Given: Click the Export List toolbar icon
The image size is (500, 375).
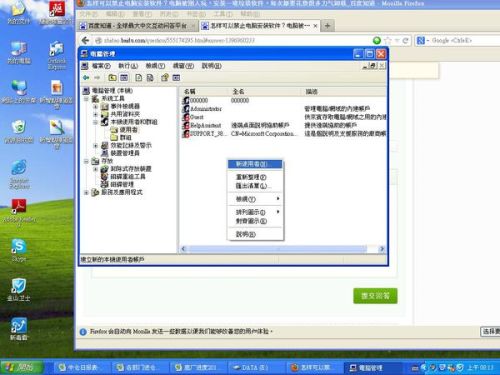Looking at the screenshot, I should [150, 78].
